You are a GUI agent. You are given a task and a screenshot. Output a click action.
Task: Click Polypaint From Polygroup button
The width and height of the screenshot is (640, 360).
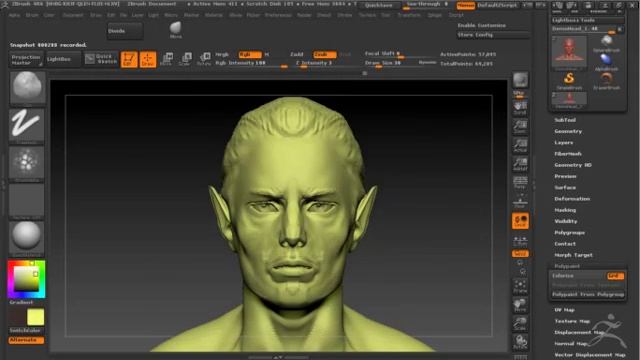(588, 294)
